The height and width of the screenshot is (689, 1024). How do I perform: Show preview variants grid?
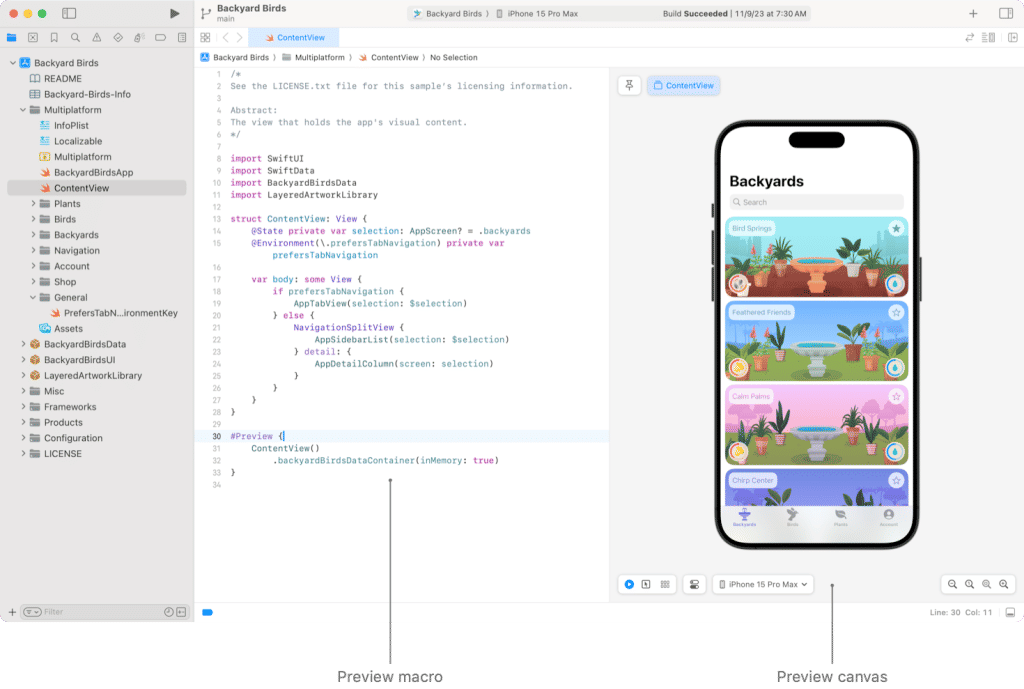(665, 585)
